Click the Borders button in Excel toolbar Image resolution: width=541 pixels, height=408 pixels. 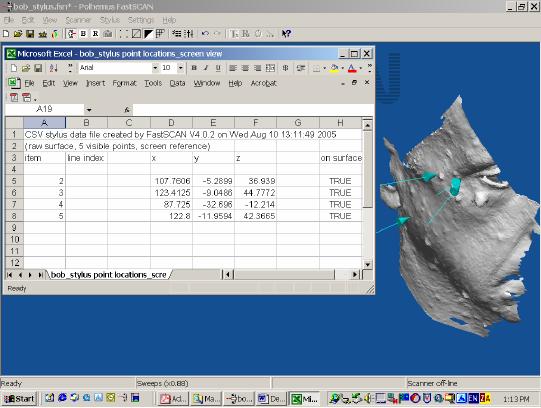click(316, 68)
